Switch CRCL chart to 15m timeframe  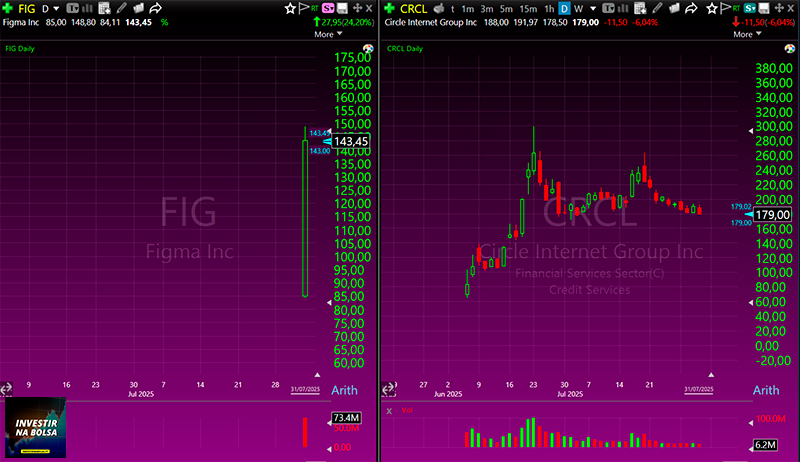528,9
